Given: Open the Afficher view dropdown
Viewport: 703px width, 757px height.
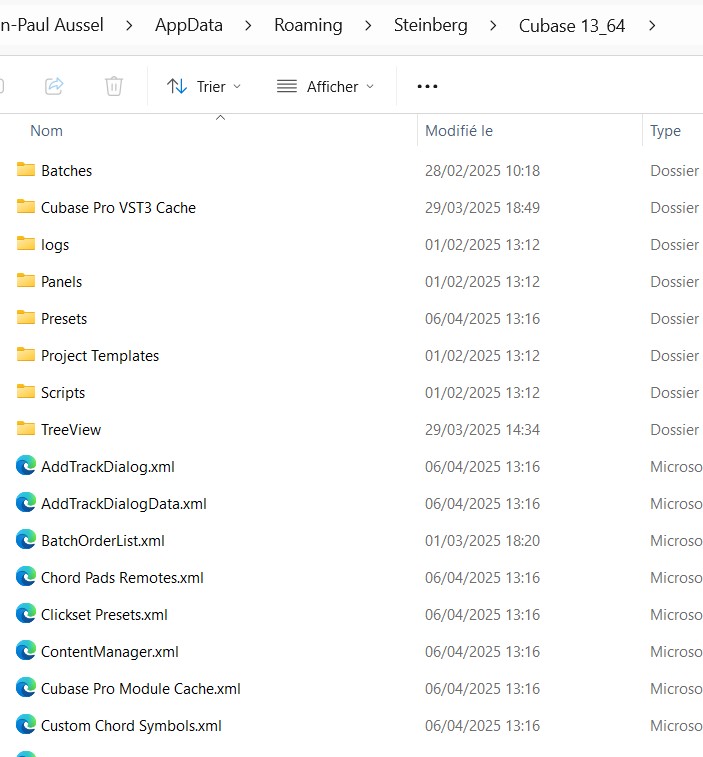Looking at the screenshot, I should tap(325, 86).
